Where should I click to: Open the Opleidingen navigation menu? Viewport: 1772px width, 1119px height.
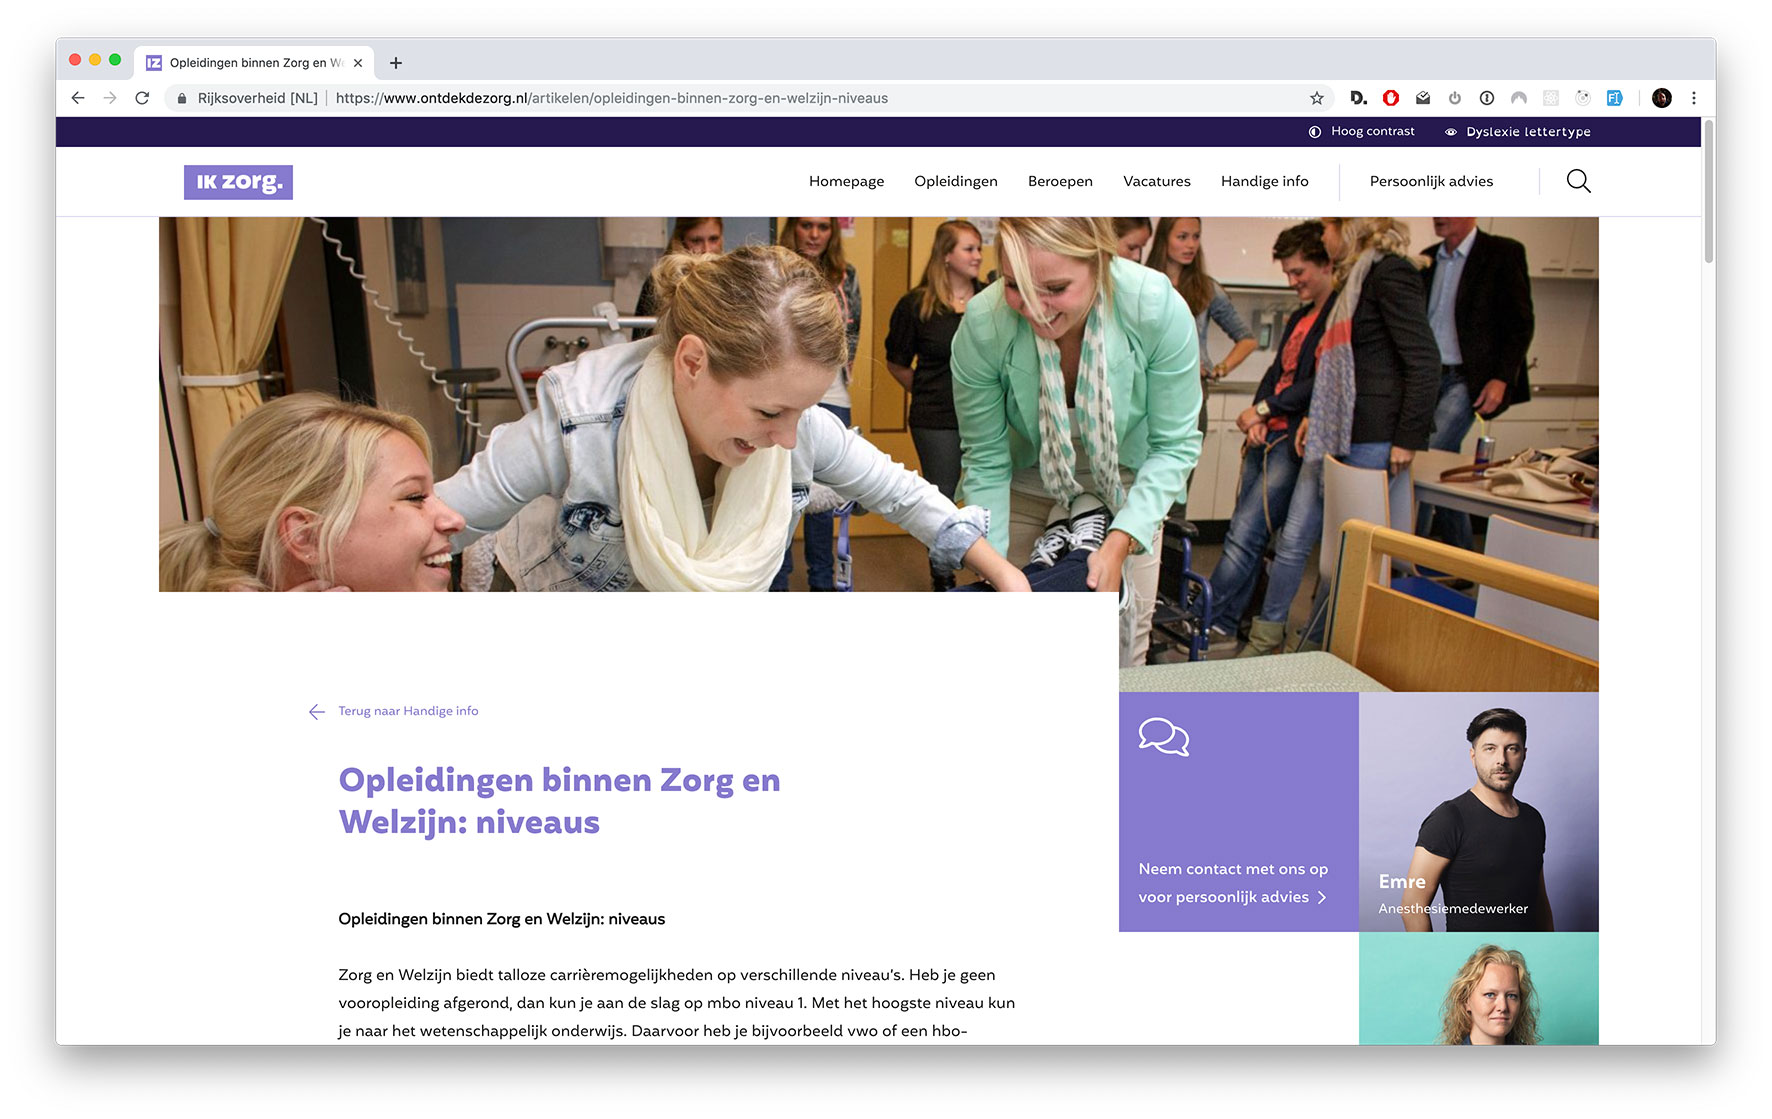pos(955,181)
